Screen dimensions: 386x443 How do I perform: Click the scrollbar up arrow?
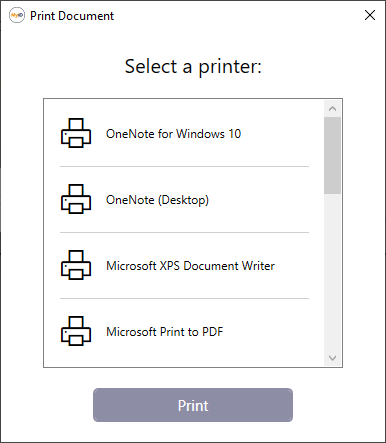(332, 109)
